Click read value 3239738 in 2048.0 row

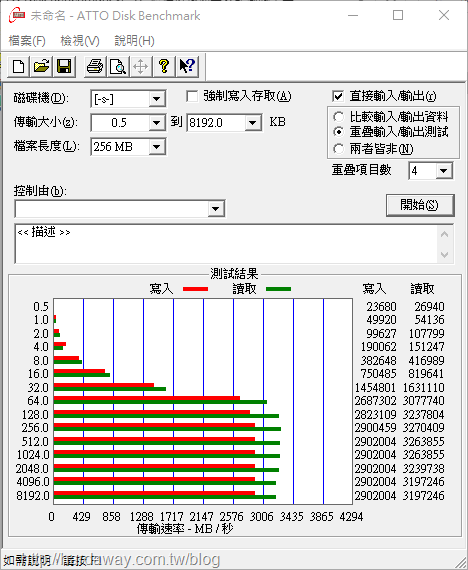coord(424,469)
